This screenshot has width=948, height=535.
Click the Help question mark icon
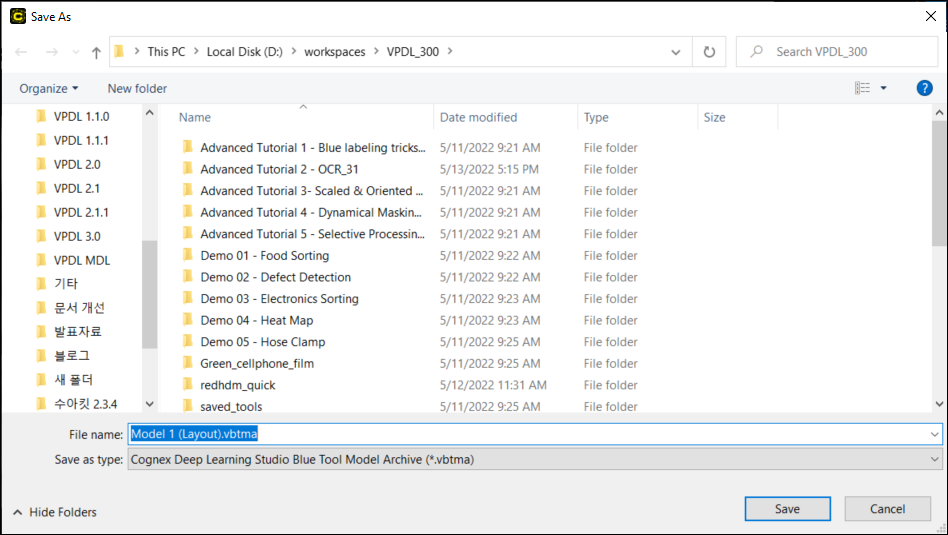924,88
